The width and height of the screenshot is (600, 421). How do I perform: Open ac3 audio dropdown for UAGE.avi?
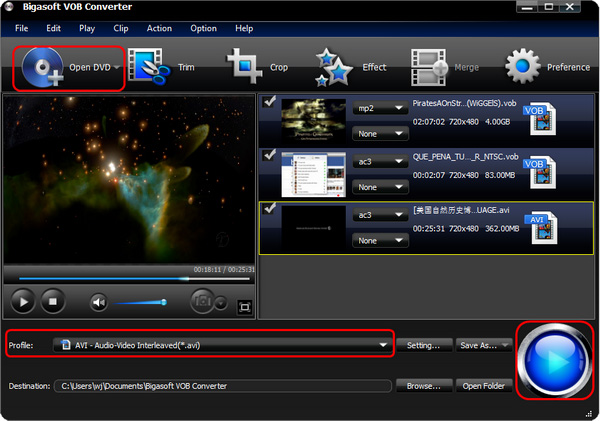click(380, 215)
